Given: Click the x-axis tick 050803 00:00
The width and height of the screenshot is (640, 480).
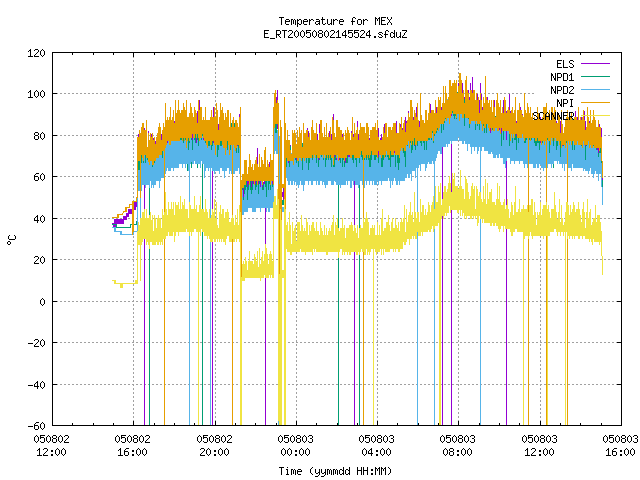Looking at the screenshot, I should [x=296, y=446].
